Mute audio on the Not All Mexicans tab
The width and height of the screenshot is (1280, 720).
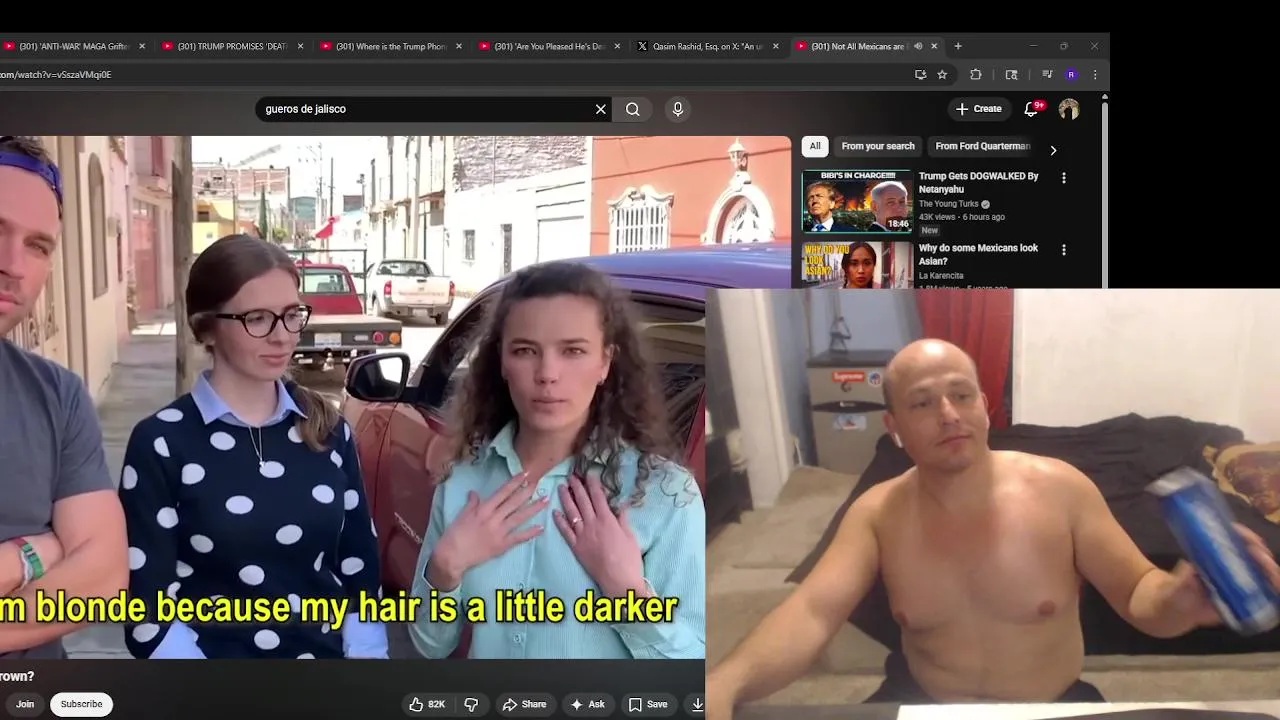point(918,46)
